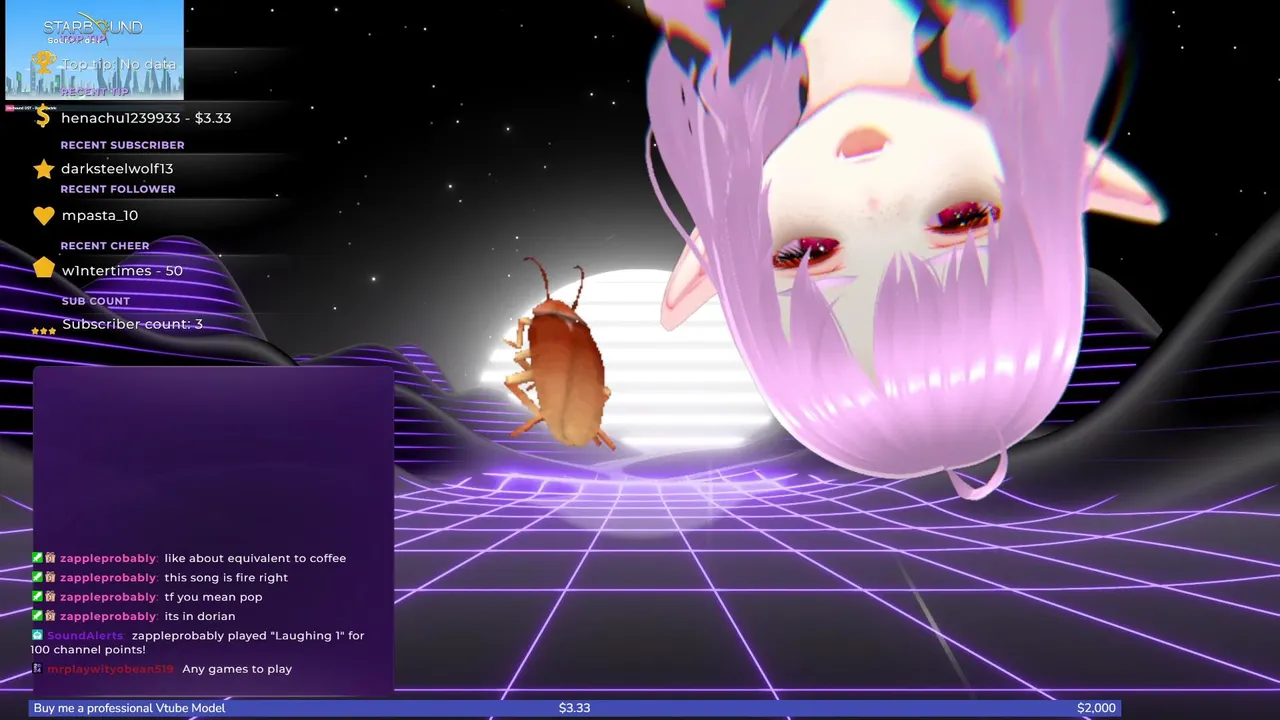Click green moderator badge beside 'like about equivalent to coffee'

pyautogui.click(x=37, y=558)
